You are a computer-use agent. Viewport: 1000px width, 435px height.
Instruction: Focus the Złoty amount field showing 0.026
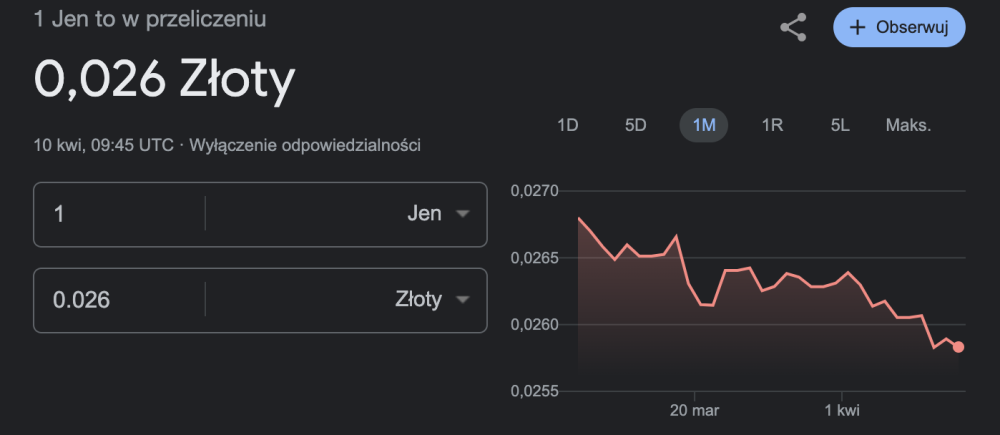point(120,300)
